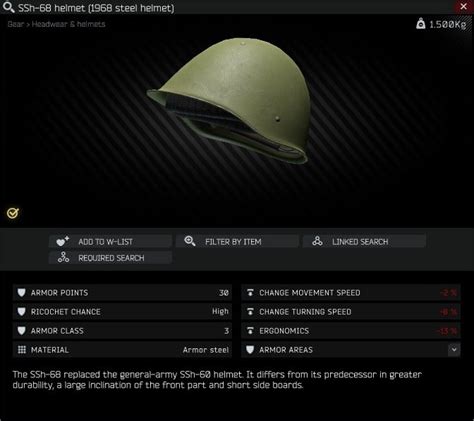Click the shield icon next to ARMOR POINTS

click(x=22, y=293)
